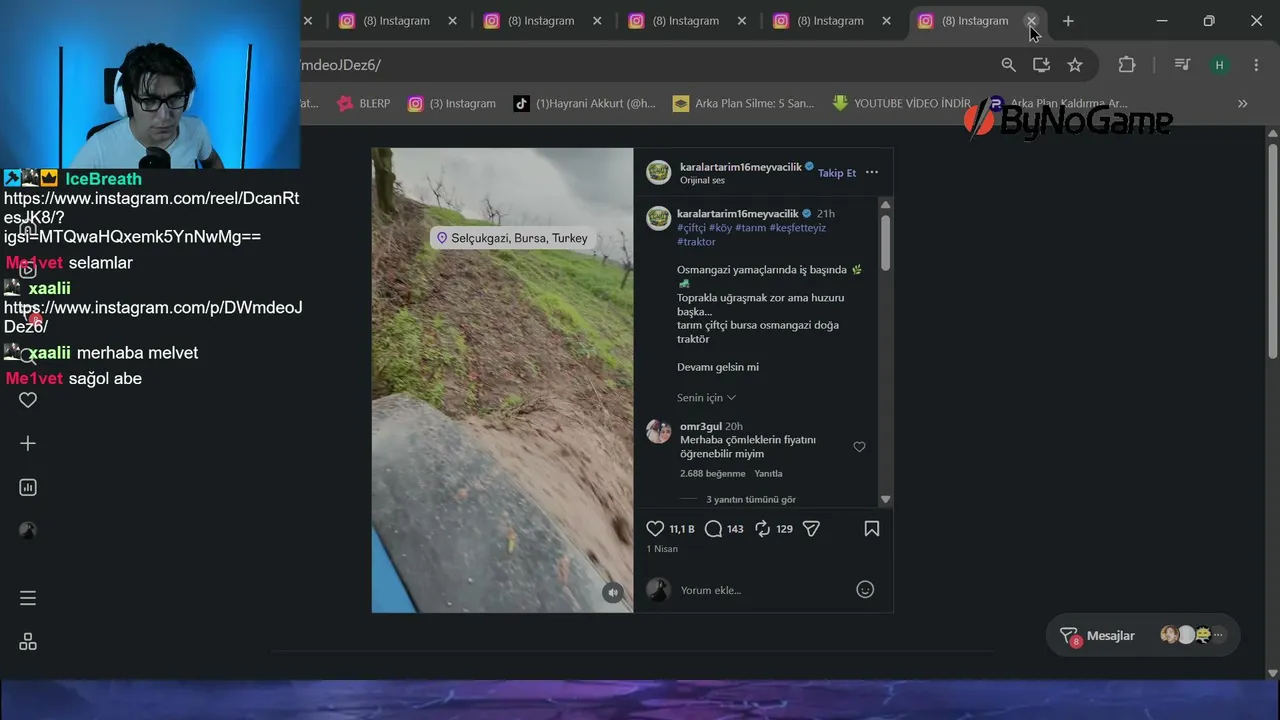Open the omr3gul username link
Screen dimensions: 1280x720
(x=701, y=426)
